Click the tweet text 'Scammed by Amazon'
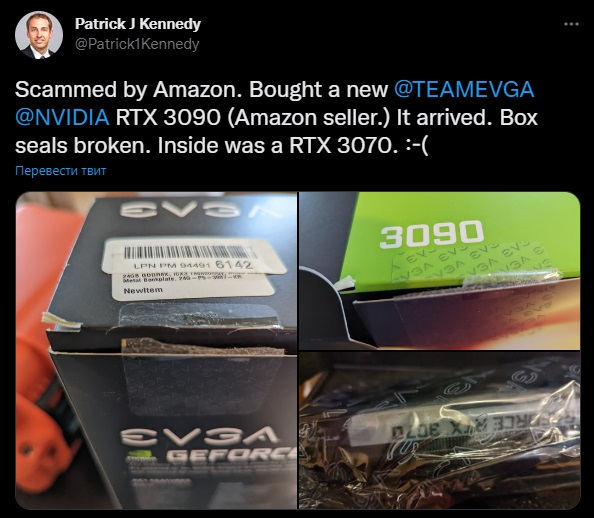This screenshot has width=594, height=518. [x=130, y=90]
